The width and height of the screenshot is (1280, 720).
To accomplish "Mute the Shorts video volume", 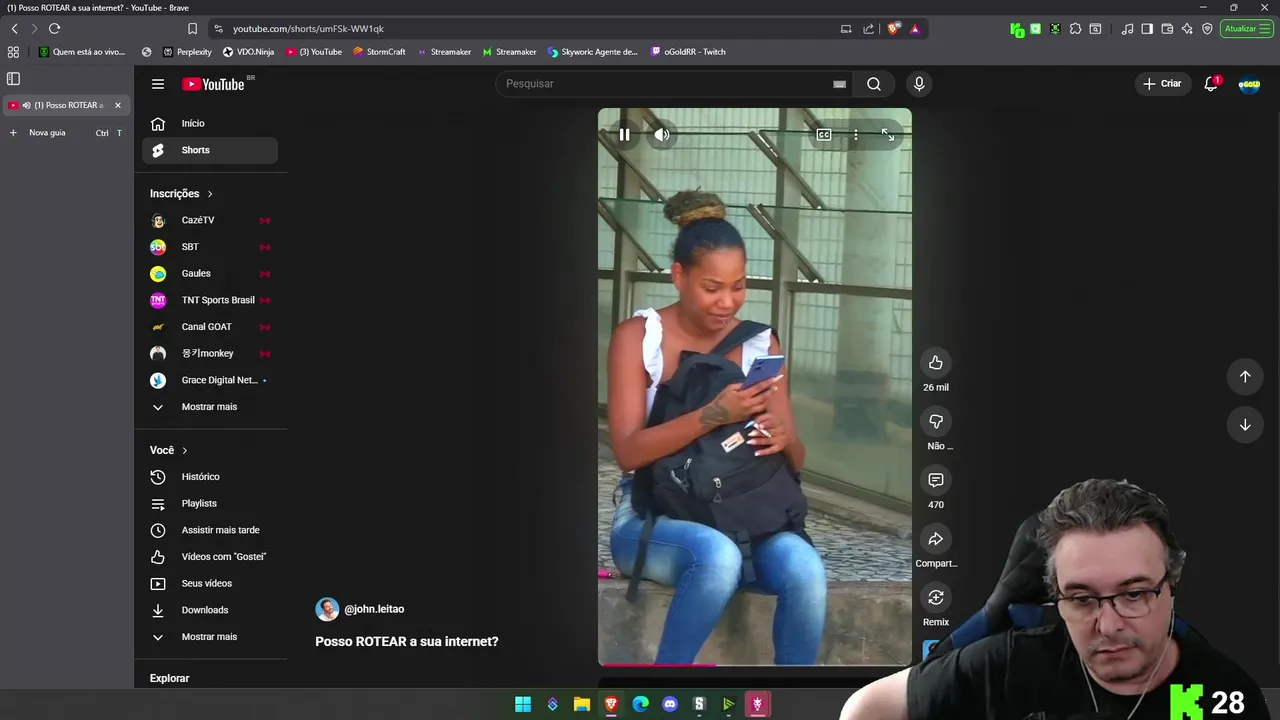I will pyautogui.click(x=662, y=134).
